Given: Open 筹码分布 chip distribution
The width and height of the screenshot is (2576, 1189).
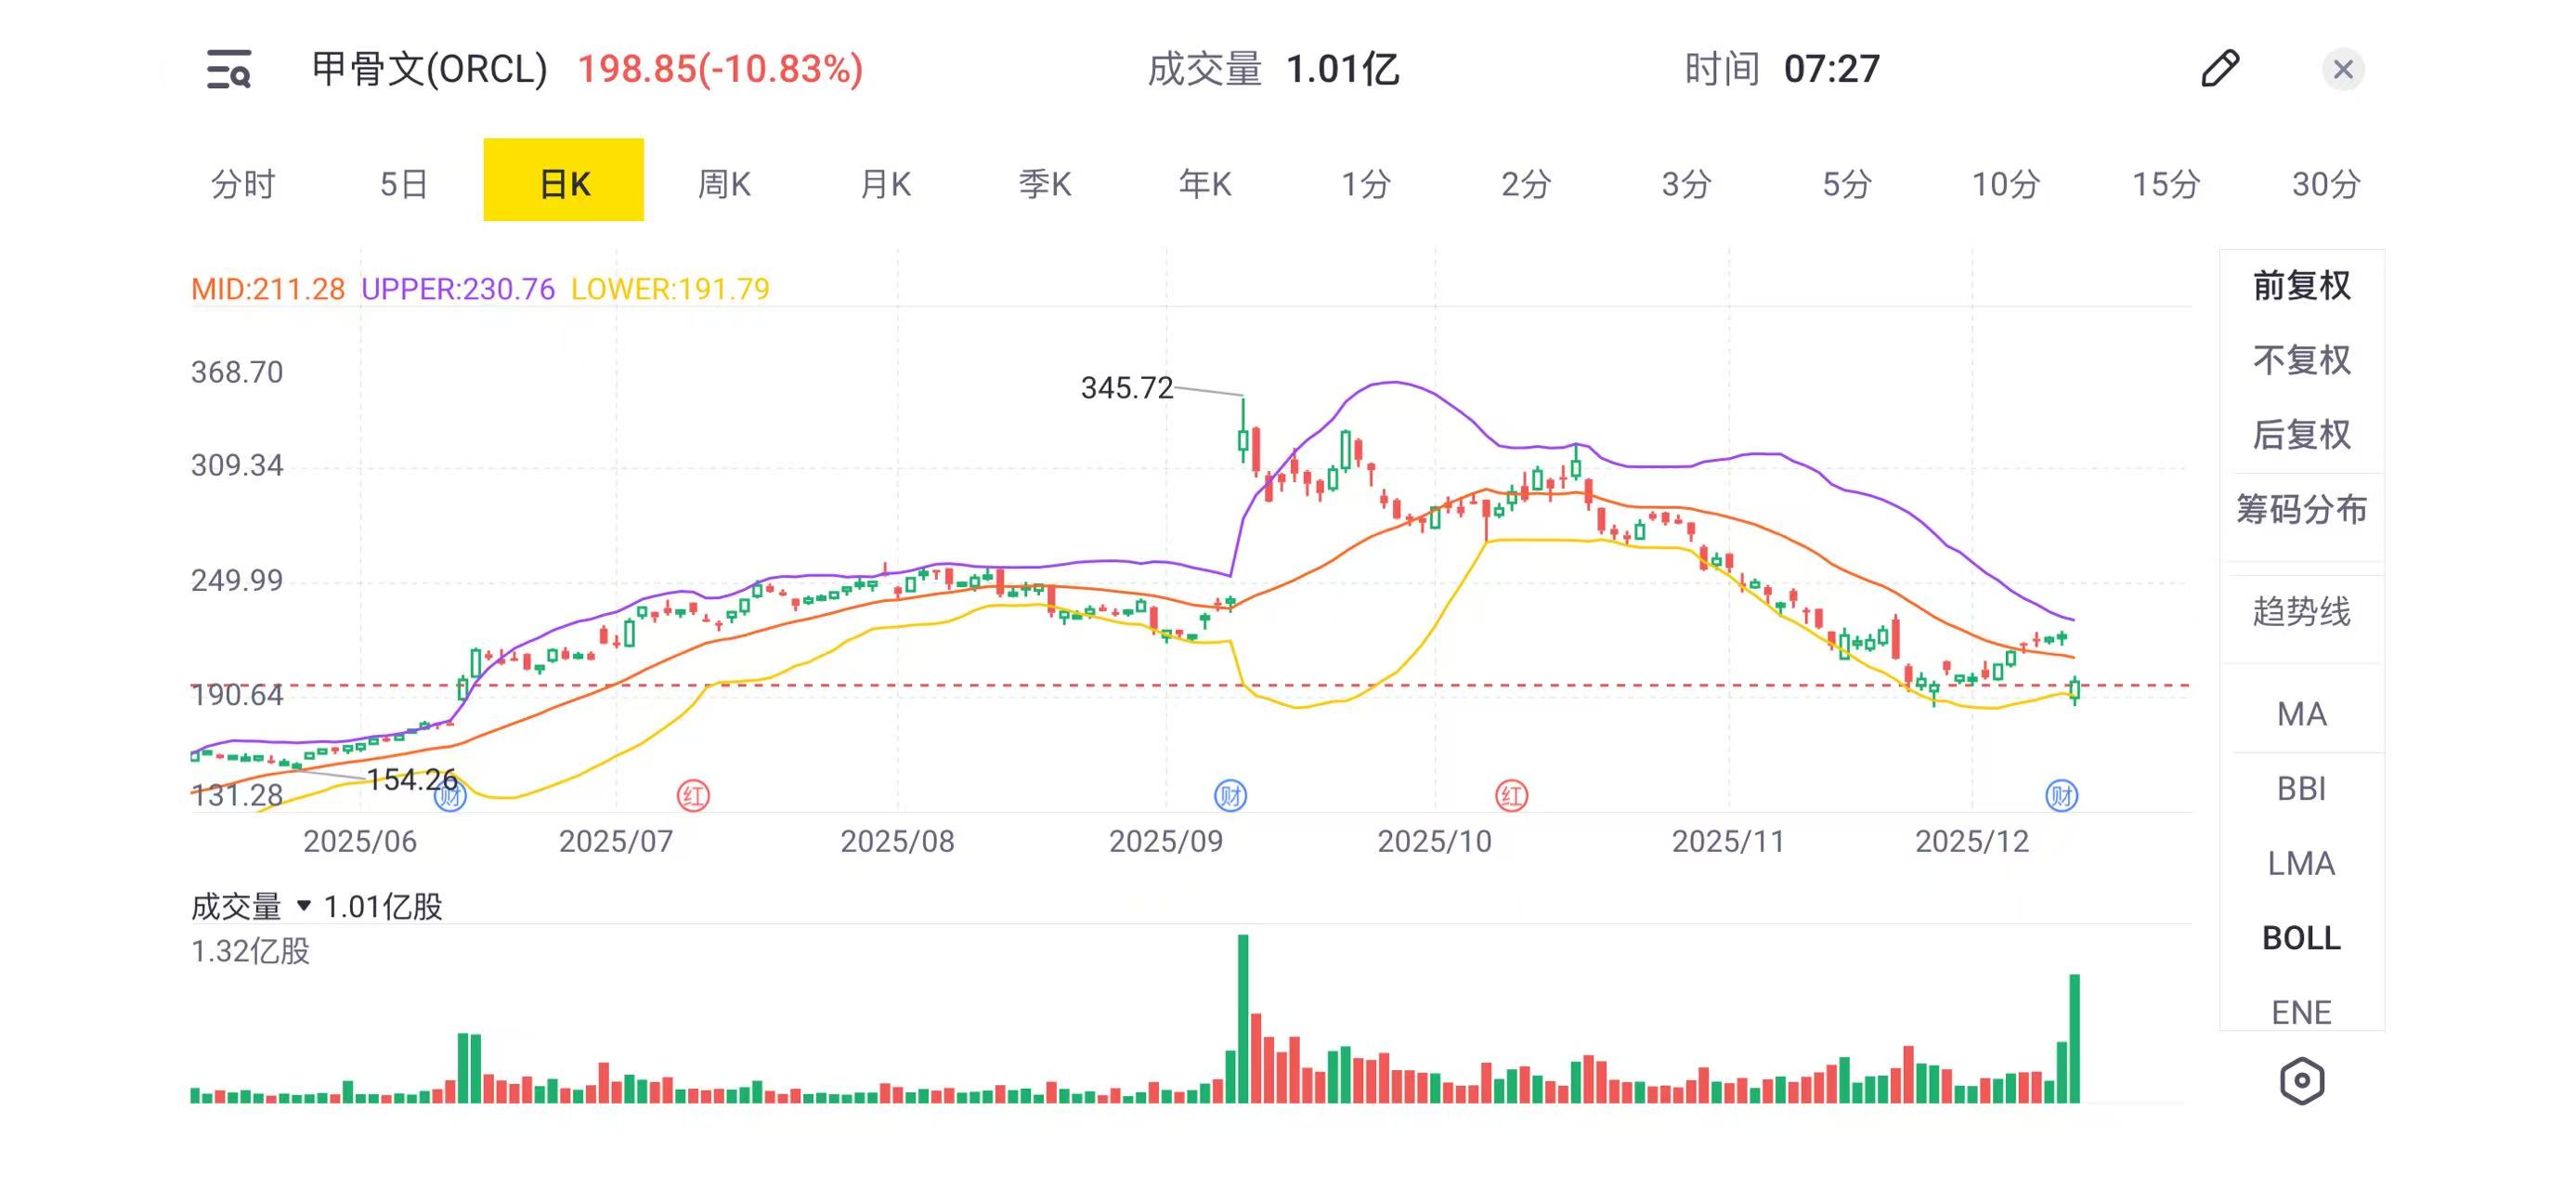Looking at the screenshot, I should [2301, 510].
